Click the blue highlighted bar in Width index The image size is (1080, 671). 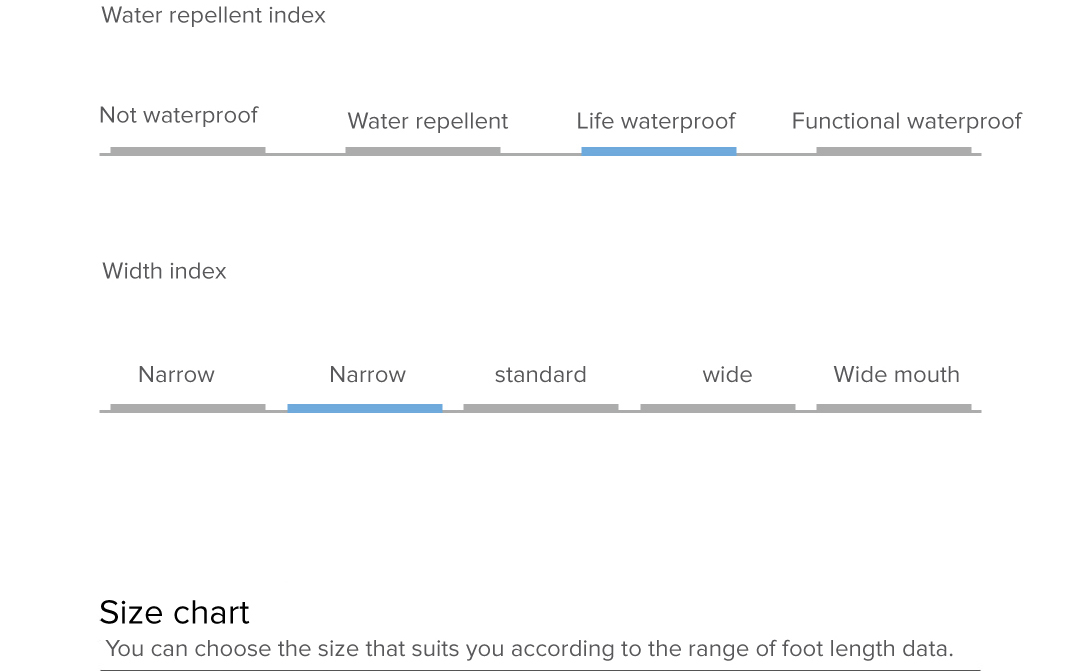click(x=364, y=408)
